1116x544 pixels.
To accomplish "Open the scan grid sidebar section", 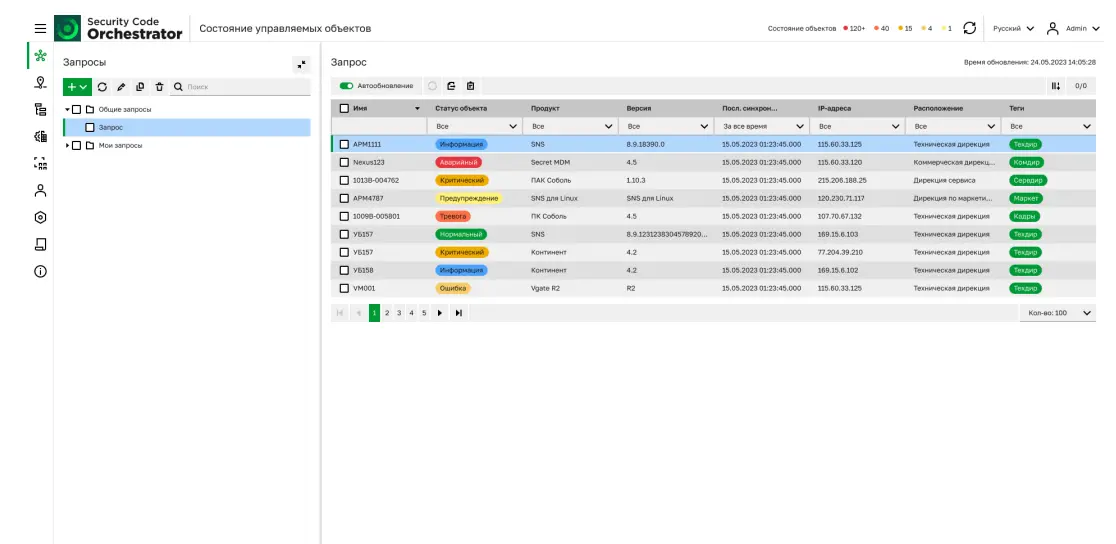I will point(41,163).
